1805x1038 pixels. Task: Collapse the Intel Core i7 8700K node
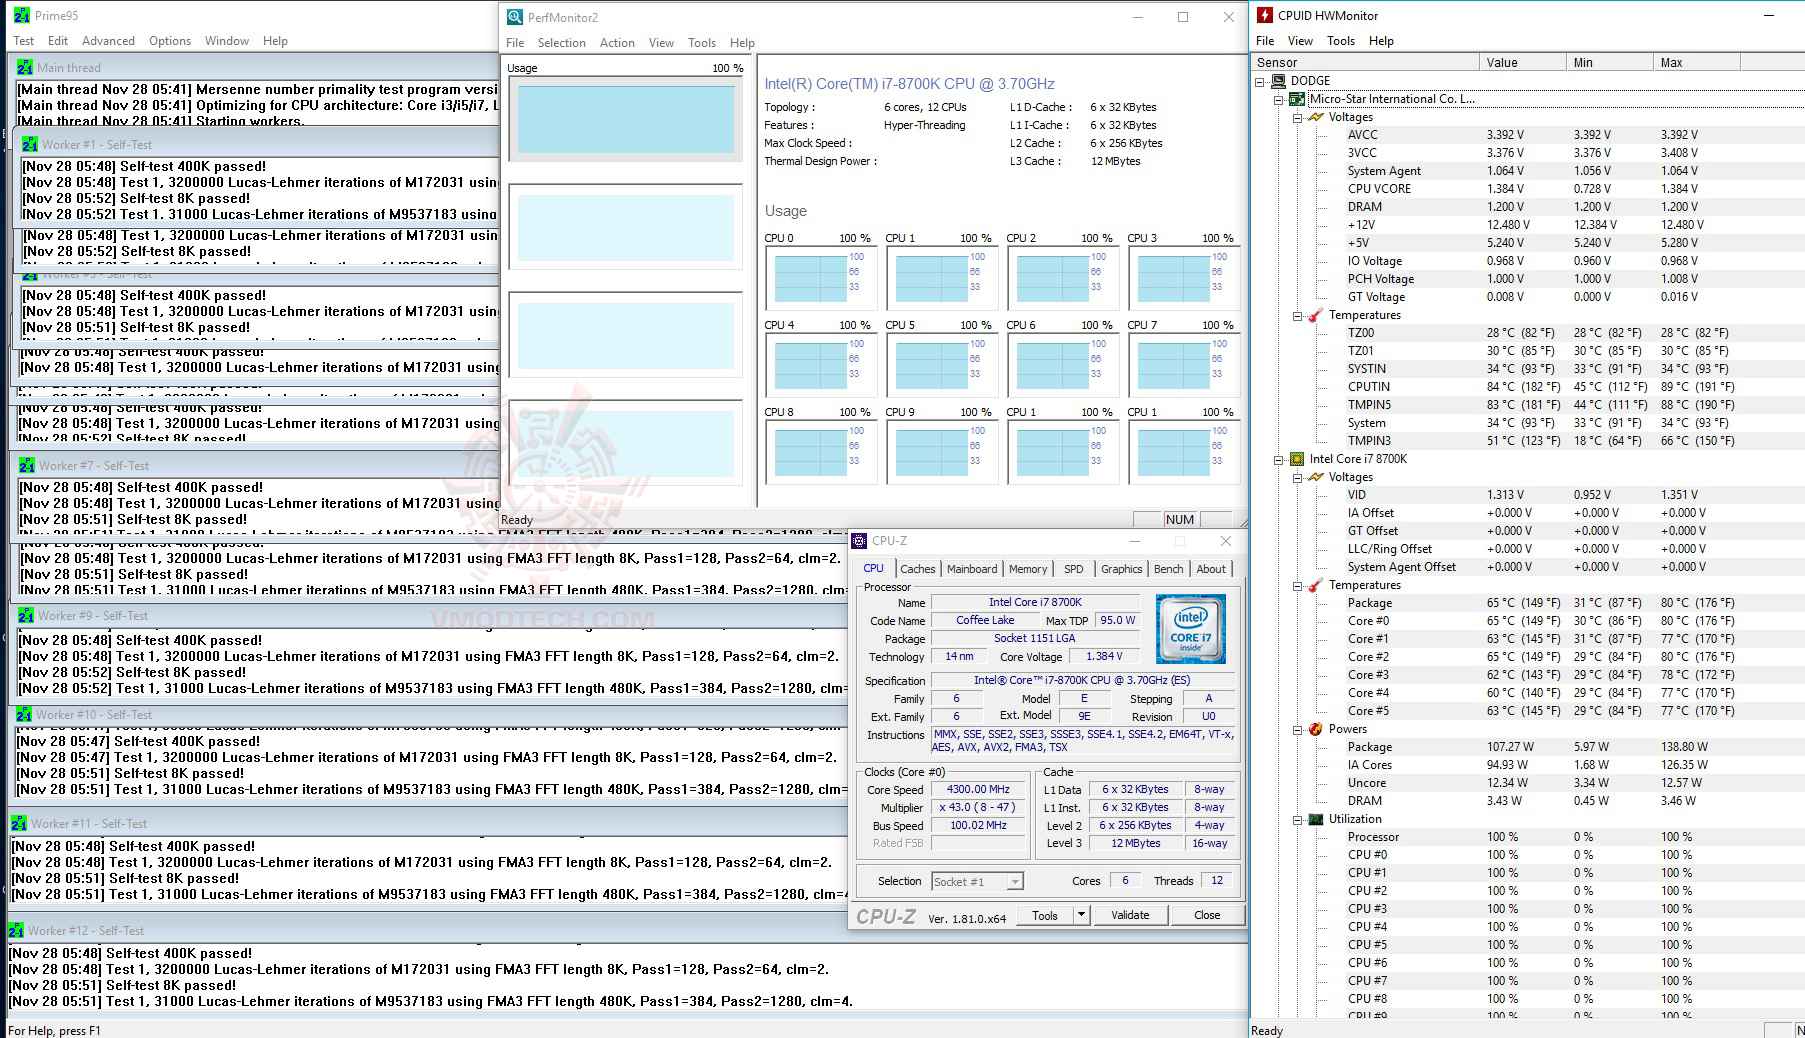coord(1279,460)
